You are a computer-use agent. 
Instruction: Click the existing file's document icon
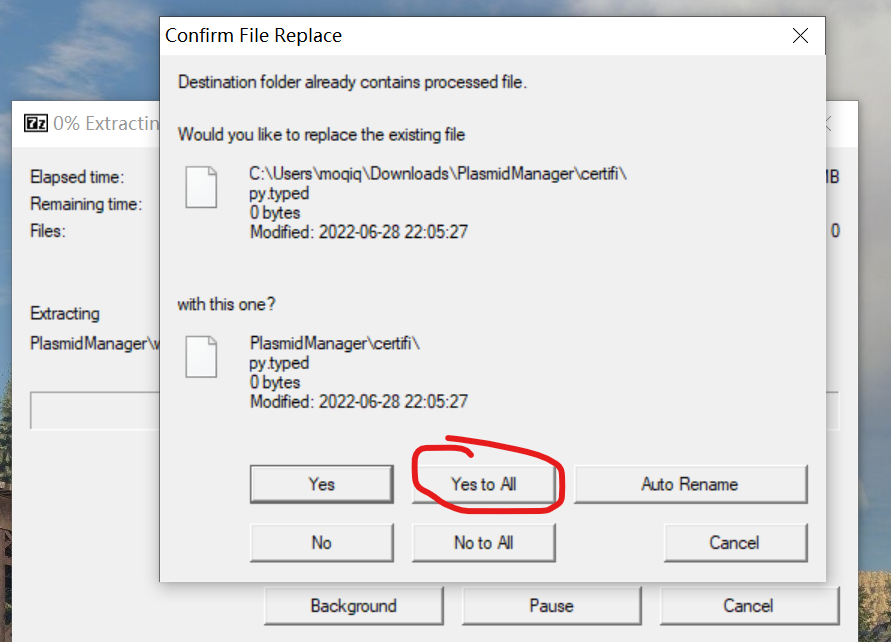click(201, 187)
